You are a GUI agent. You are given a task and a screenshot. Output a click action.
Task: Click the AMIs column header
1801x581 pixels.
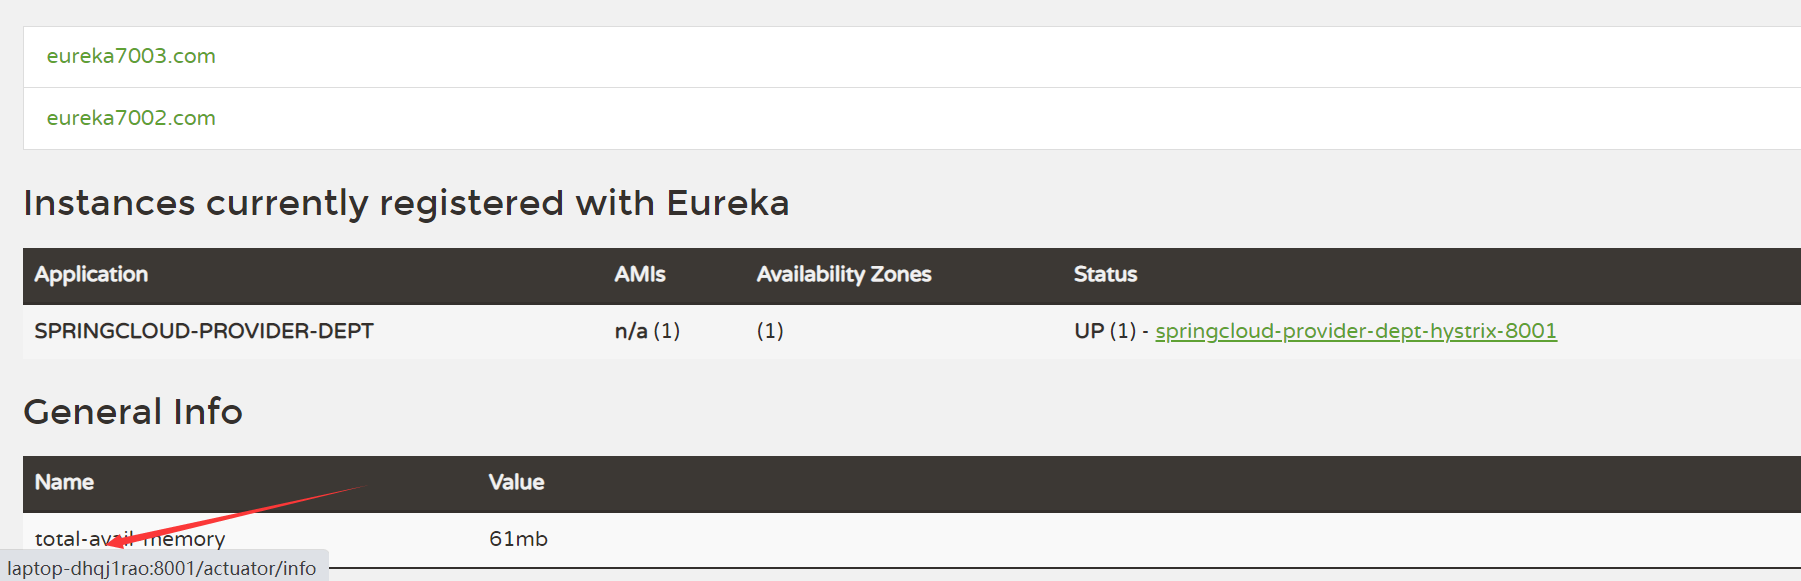[x=640, y=274]
